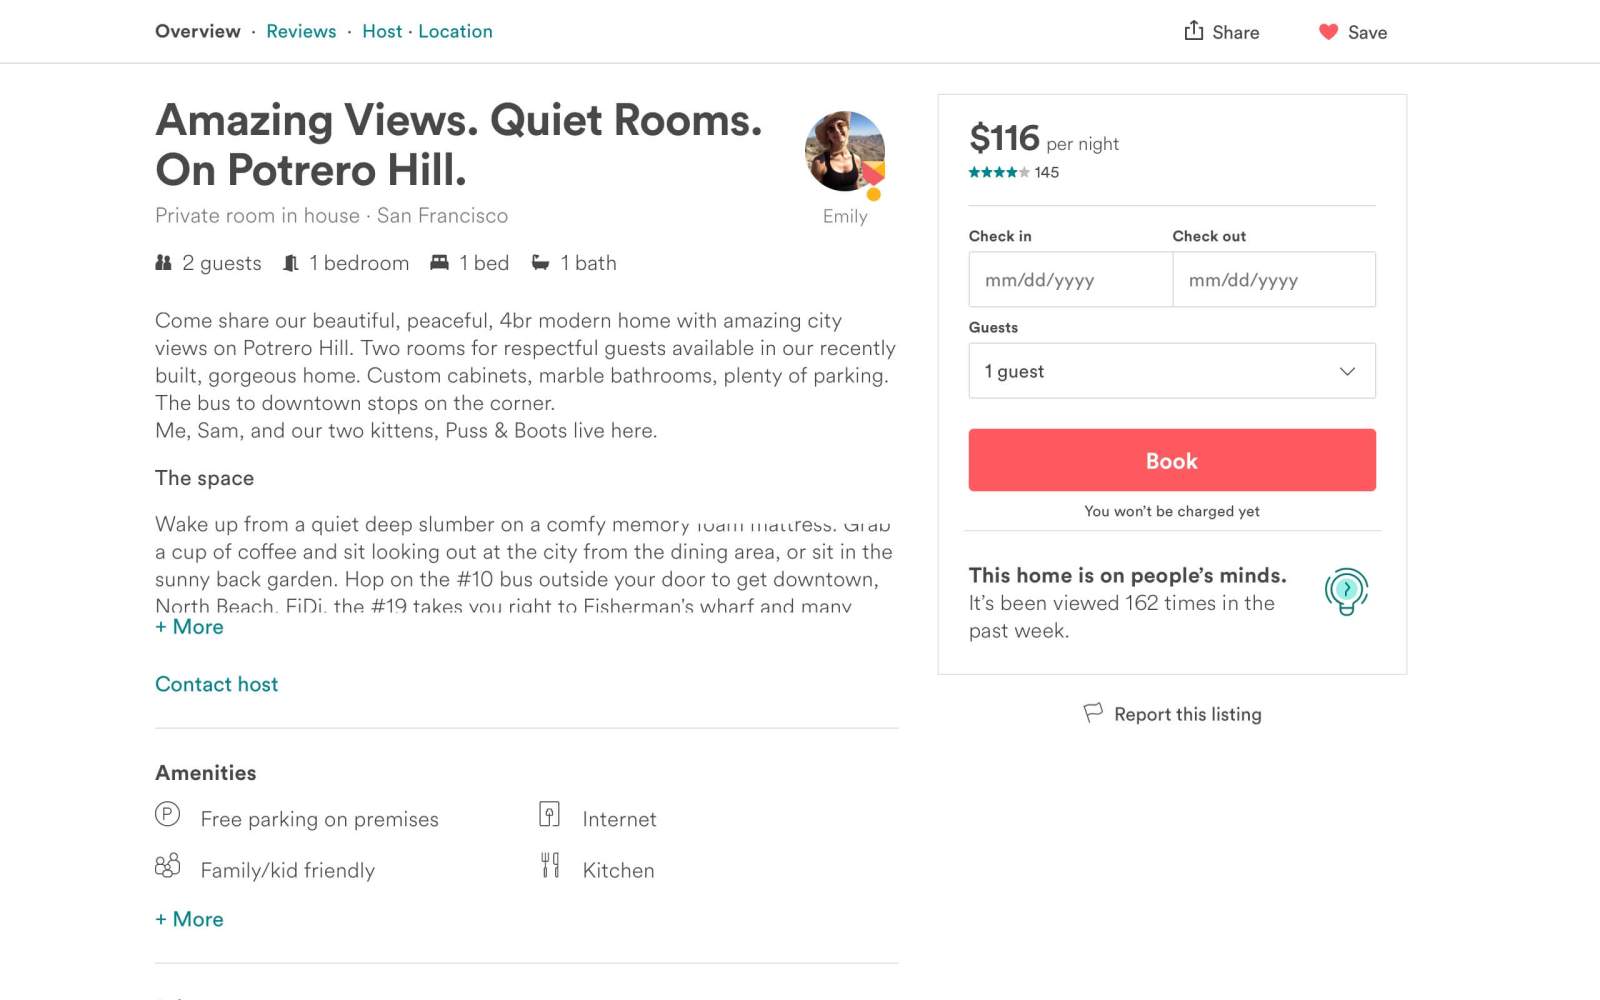Open the Contact host link

pyautogui.click(x=216, y=684)
